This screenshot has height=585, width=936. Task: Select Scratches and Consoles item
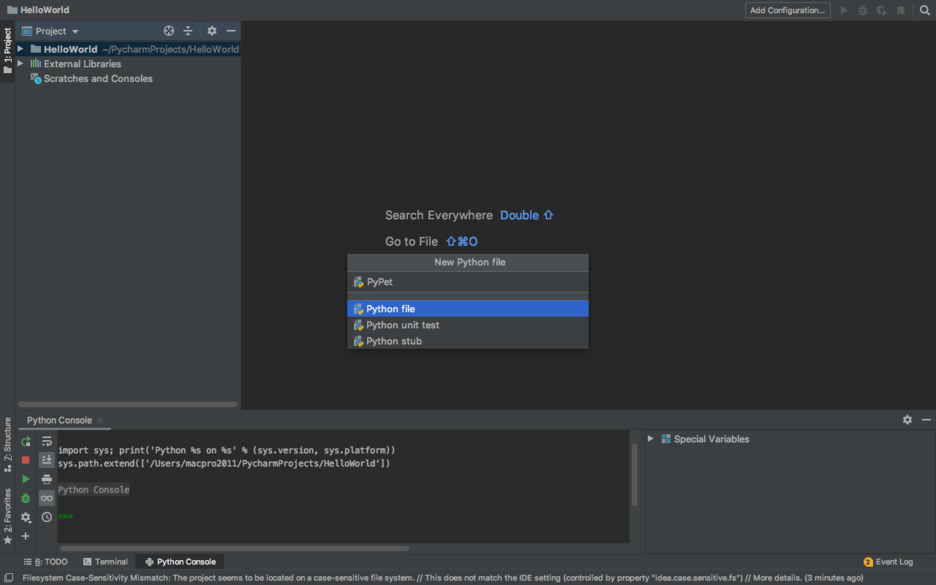click(x=98, y=78)
